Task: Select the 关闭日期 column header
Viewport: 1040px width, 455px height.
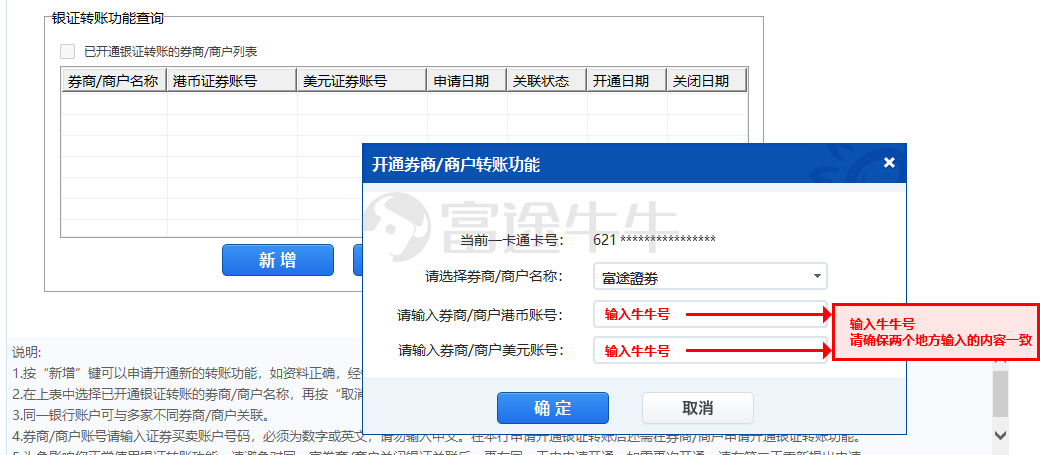Action: pyautogui.click(x=706, y=81)
